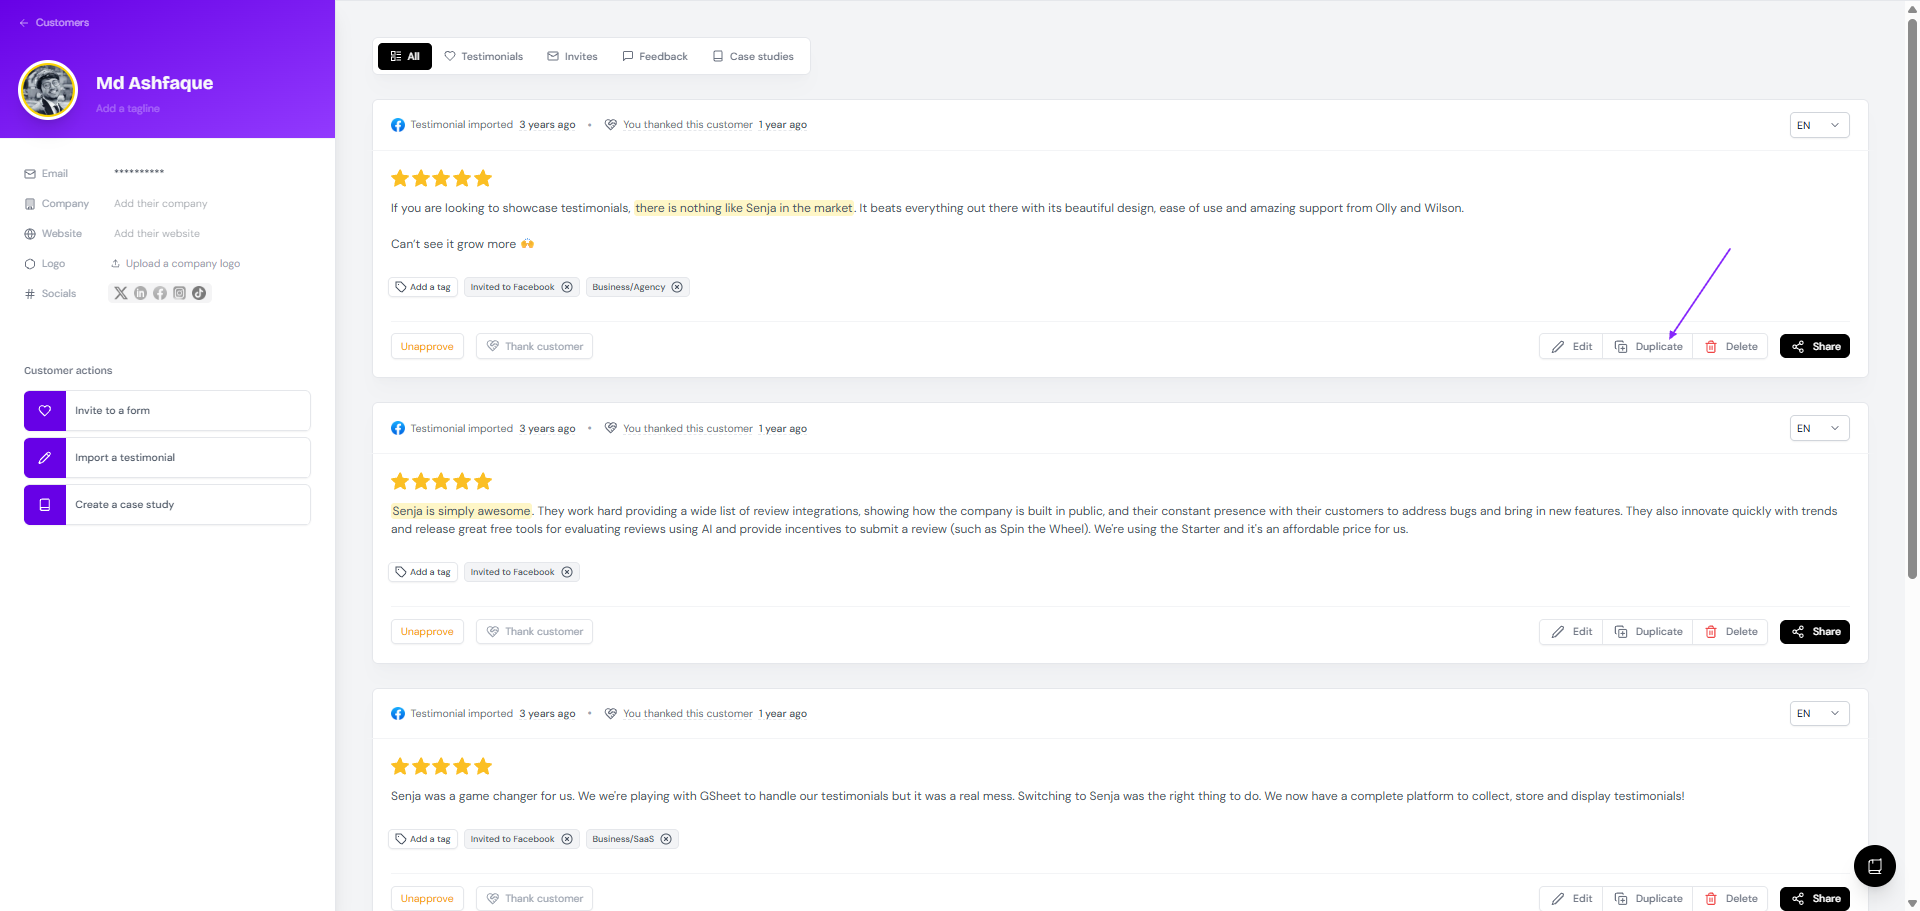Open the TikTok social icon
The width and height of the screenshot is (1920, 911).
click(199, 293)
